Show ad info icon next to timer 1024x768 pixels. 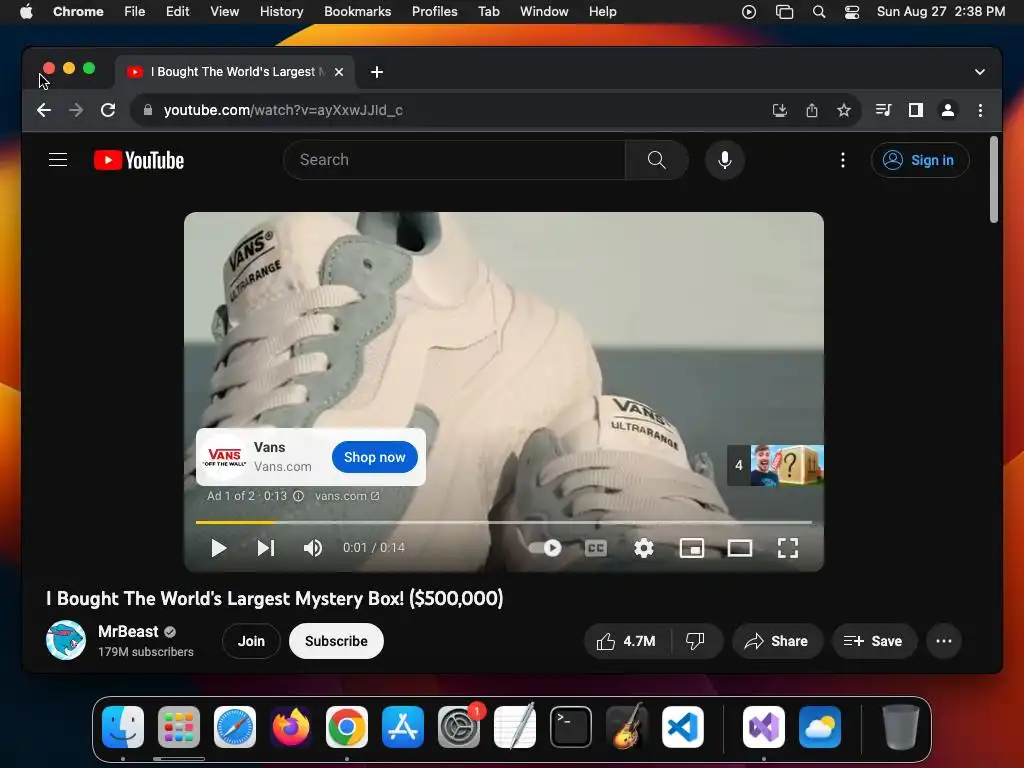pyautogui.click(x=298, y=496)
